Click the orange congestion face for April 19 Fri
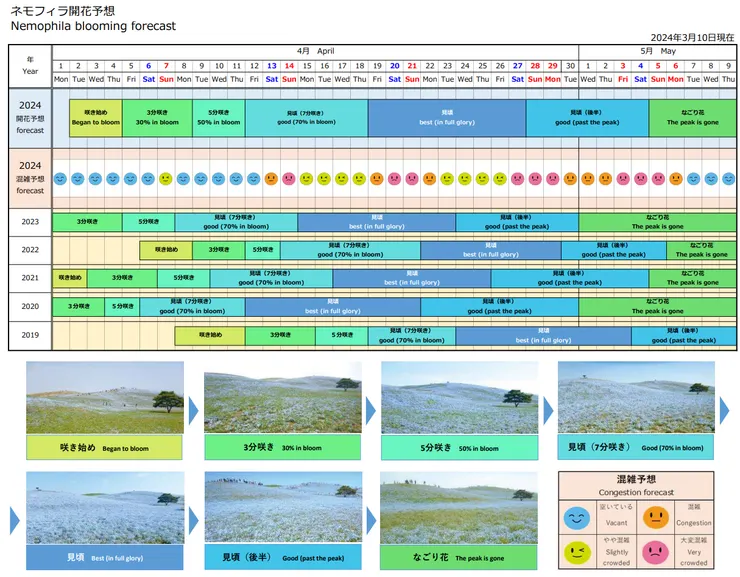The width and height of the screenshot is (740, 577). click(x=377, y=179)
